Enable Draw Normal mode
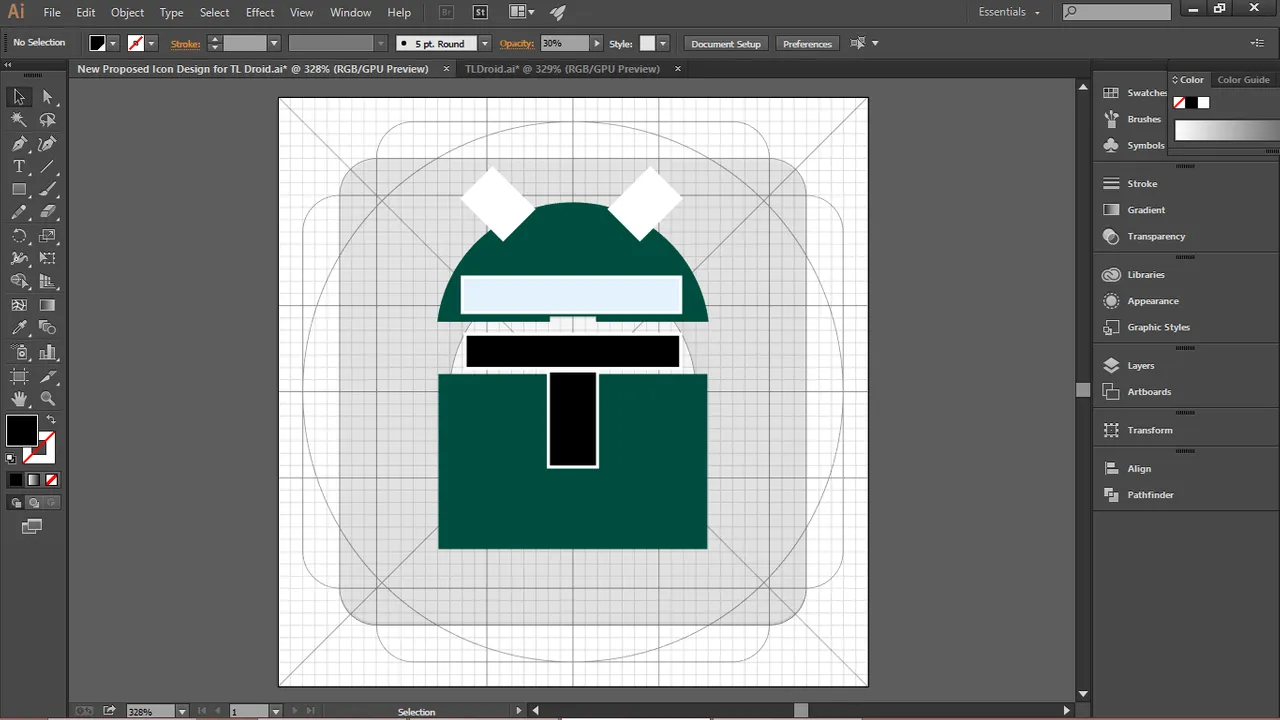The width and height of the screenshot is (1280, 720). (x=16, y=503)
